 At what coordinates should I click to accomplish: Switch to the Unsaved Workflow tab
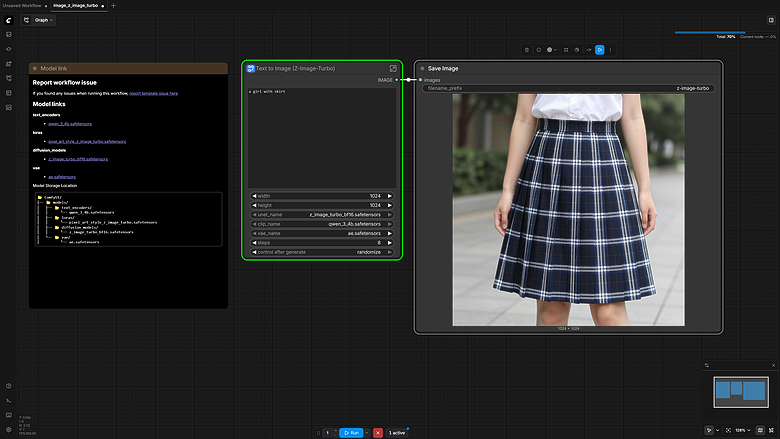[x=21, y=6]
